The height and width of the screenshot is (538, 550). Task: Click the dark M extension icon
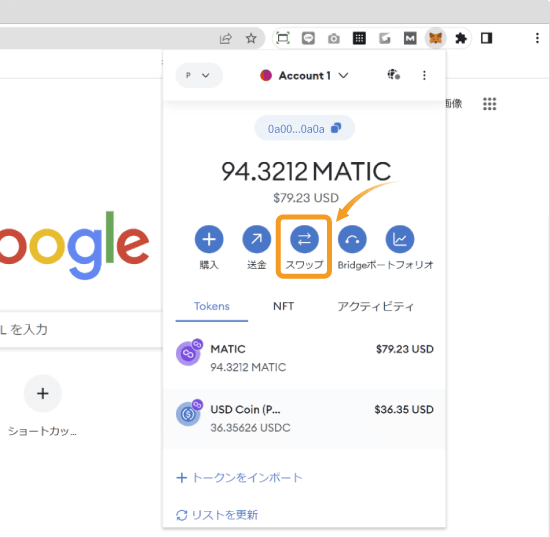[x=410, y=38]
